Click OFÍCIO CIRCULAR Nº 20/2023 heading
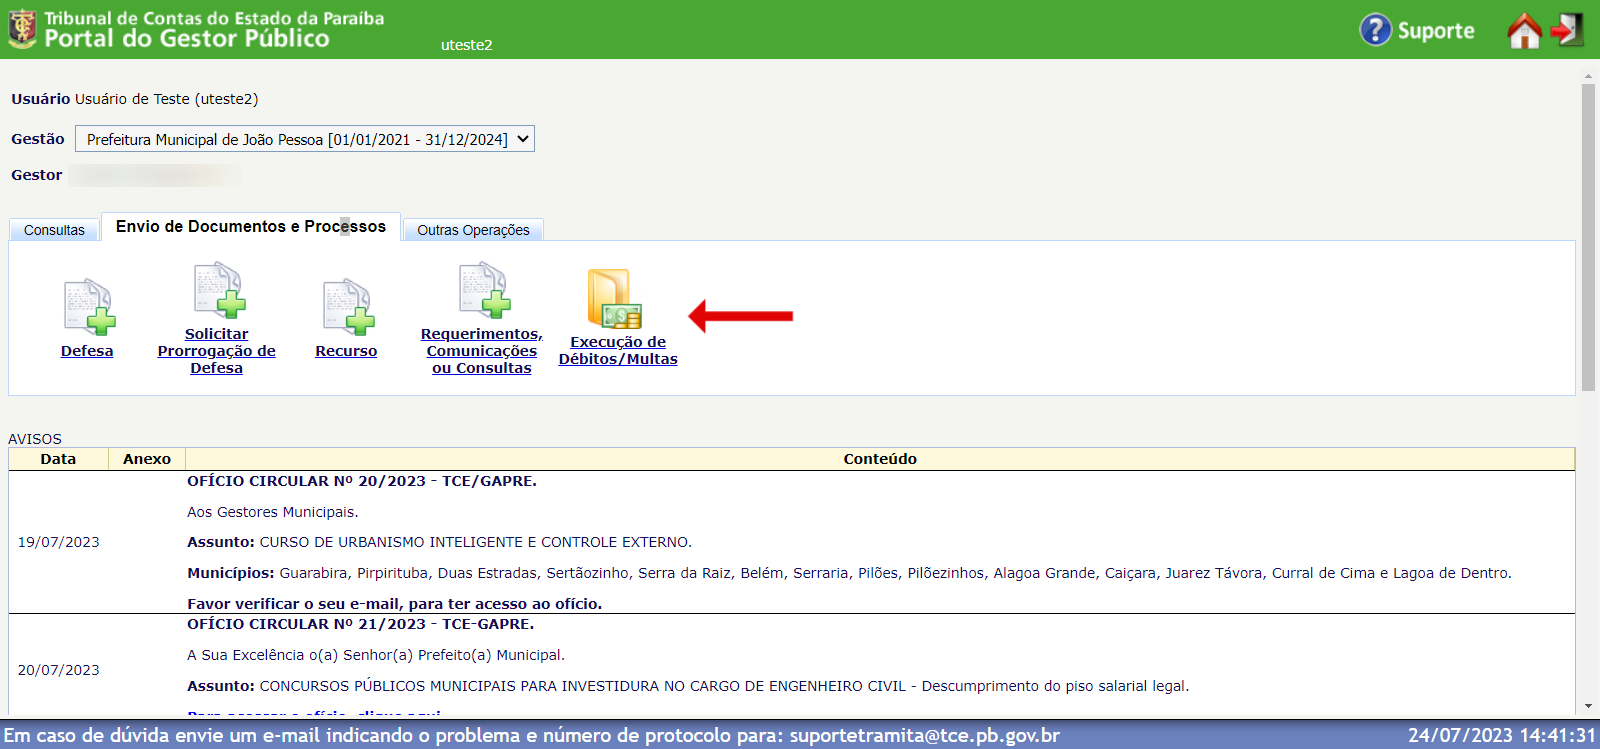 tap(362, 481)
